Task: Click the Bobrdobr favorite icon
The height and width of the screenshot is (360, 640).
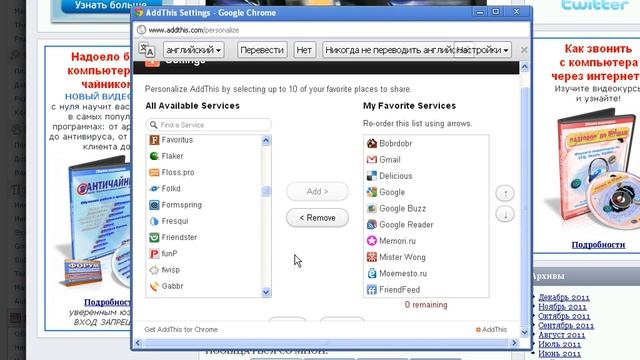Action: click(371, 143)
